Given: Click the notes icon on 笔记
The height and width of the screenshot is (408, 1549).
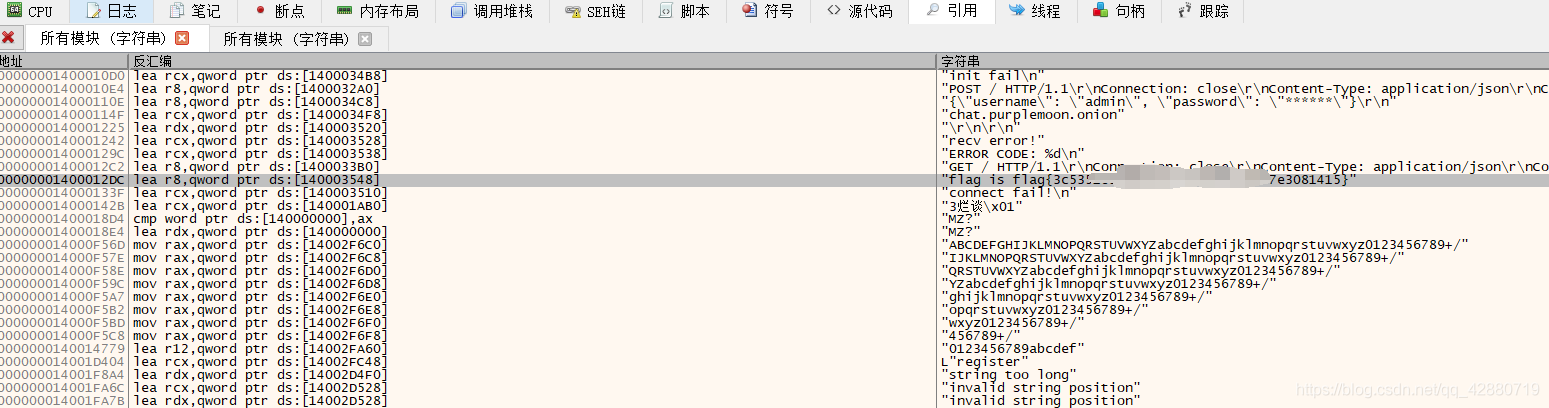Looking at the screenshot, I should pos(177,11).
